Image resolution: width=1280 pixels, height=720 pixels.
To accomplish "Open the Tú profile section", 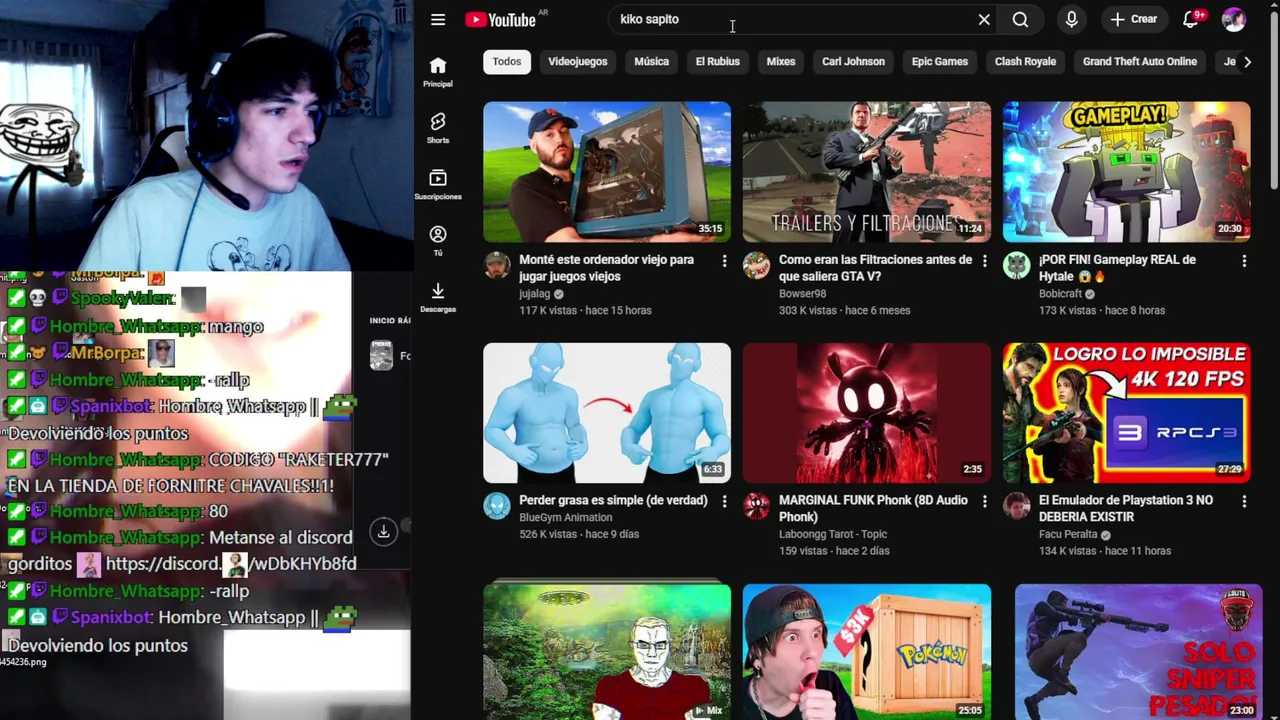I will [438, 241].
